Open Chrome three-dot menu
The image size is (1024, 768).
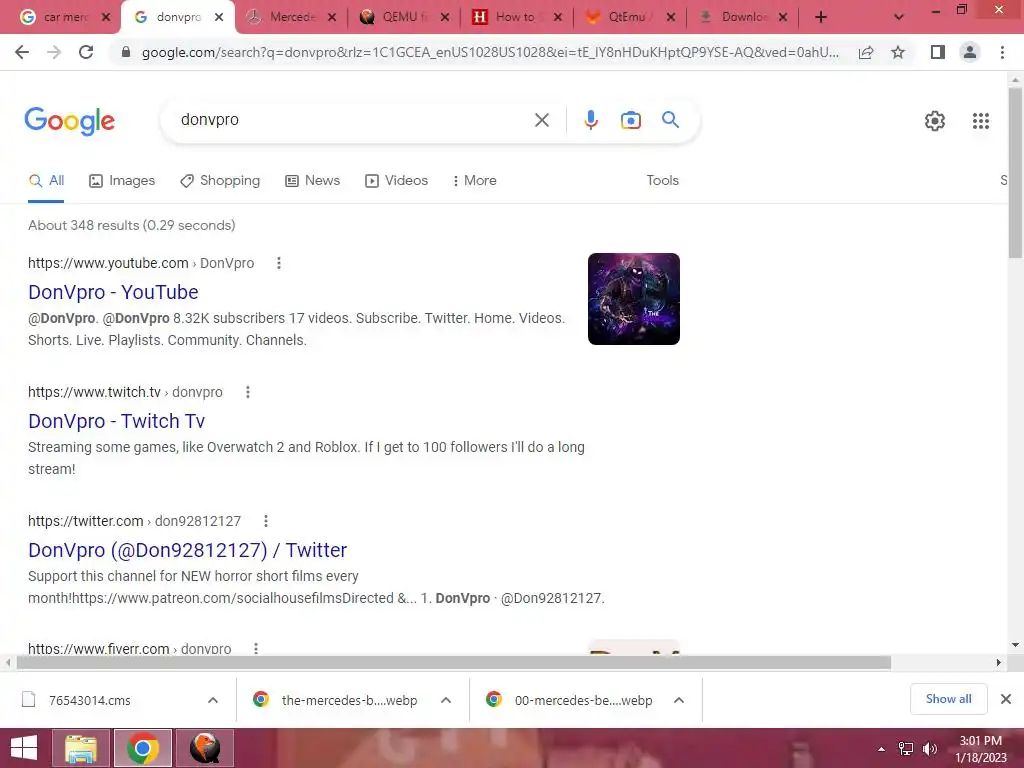1002,52
